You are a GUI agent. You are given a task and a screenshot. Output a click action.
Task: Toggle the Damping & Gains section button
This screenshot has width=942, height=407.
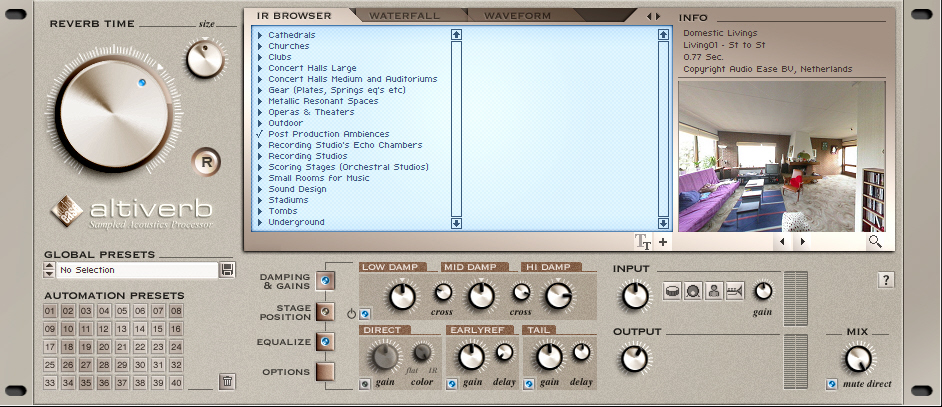[x=325, y=280]
